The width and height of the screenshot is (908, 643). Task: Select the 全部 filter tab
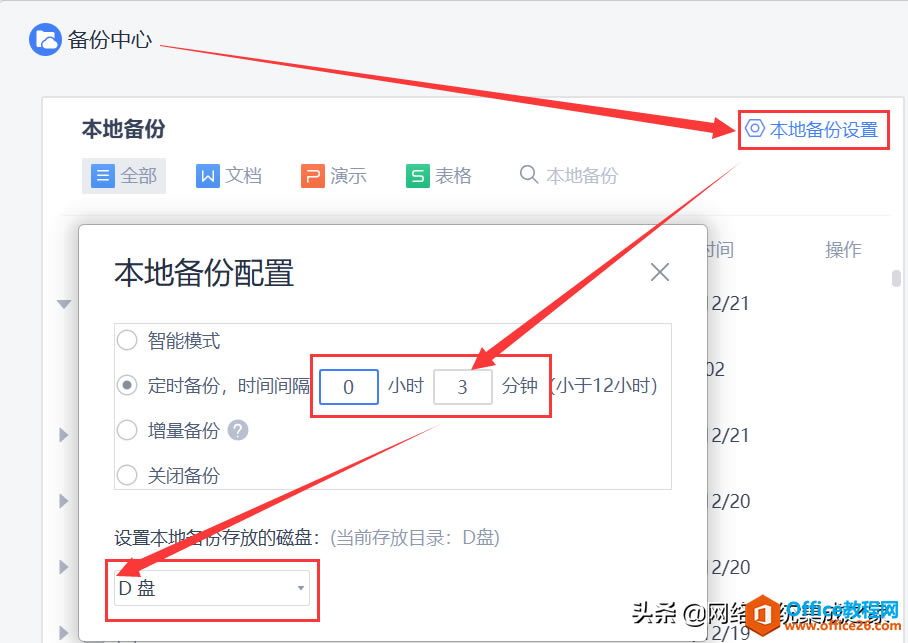tap(124, 176)
